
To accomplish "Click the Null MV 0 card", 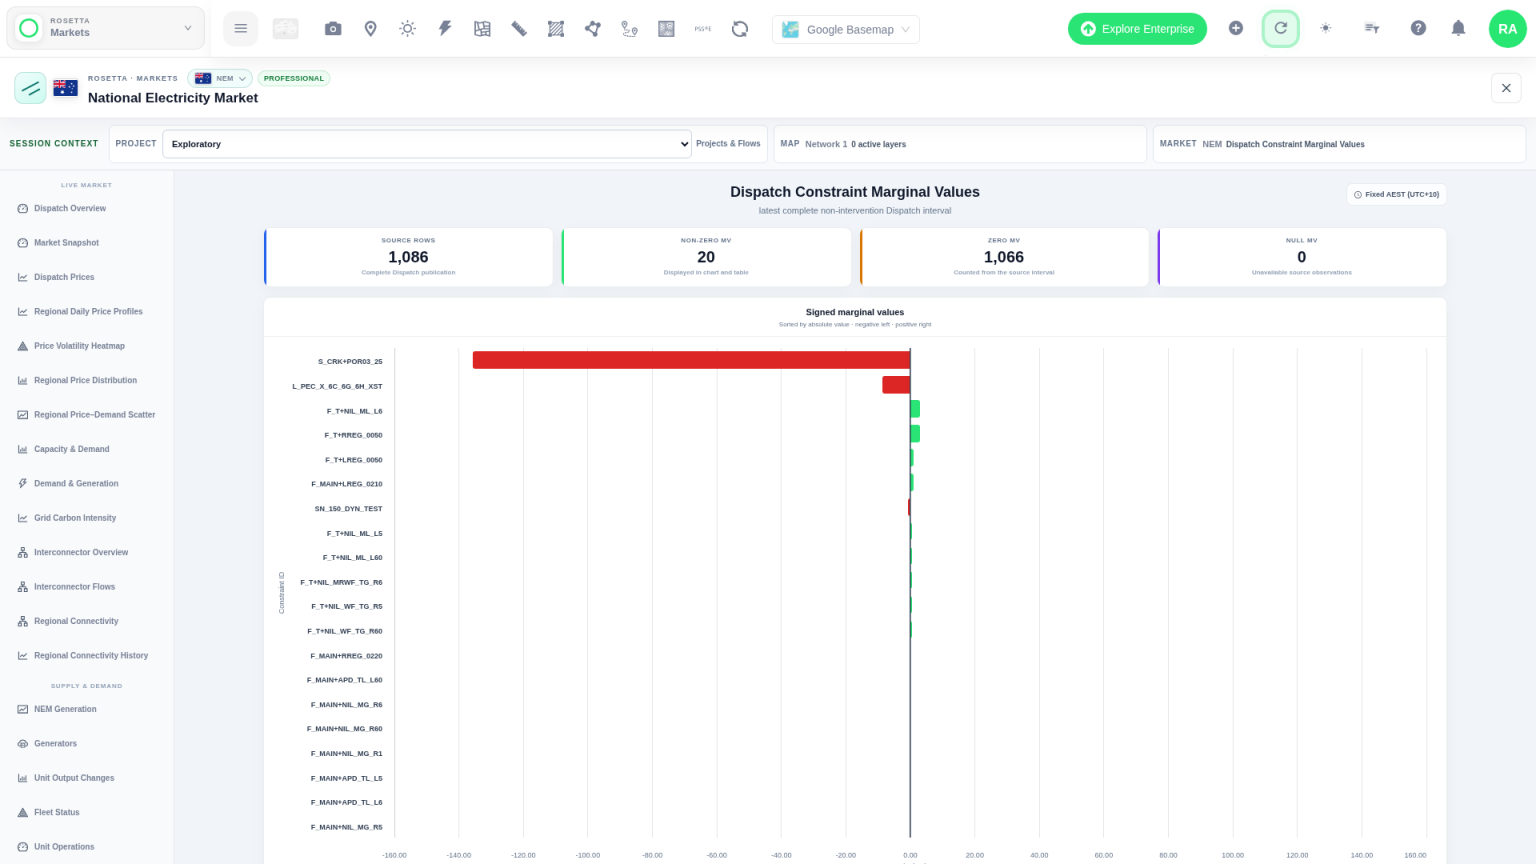I will 1302,257.
